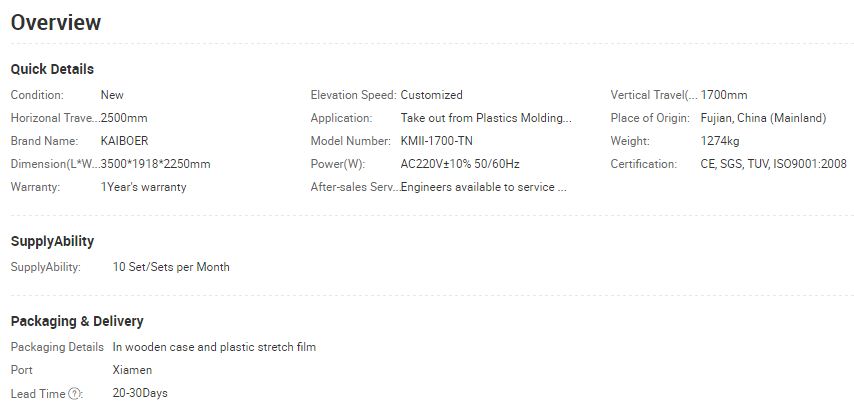Click the Xiamen port value
Image resolution: width=854 pixels, height=414 pixels.
(x=132, y=370)
